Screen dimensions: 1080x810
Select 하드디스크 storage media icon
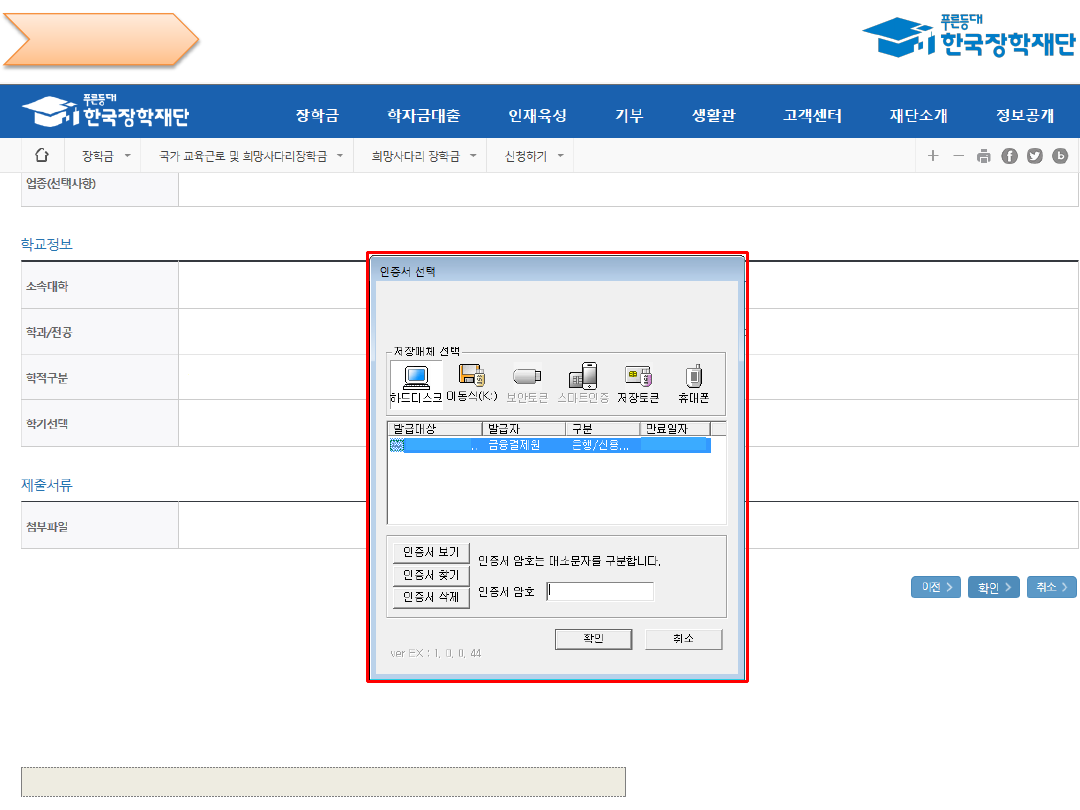[415, 384]
